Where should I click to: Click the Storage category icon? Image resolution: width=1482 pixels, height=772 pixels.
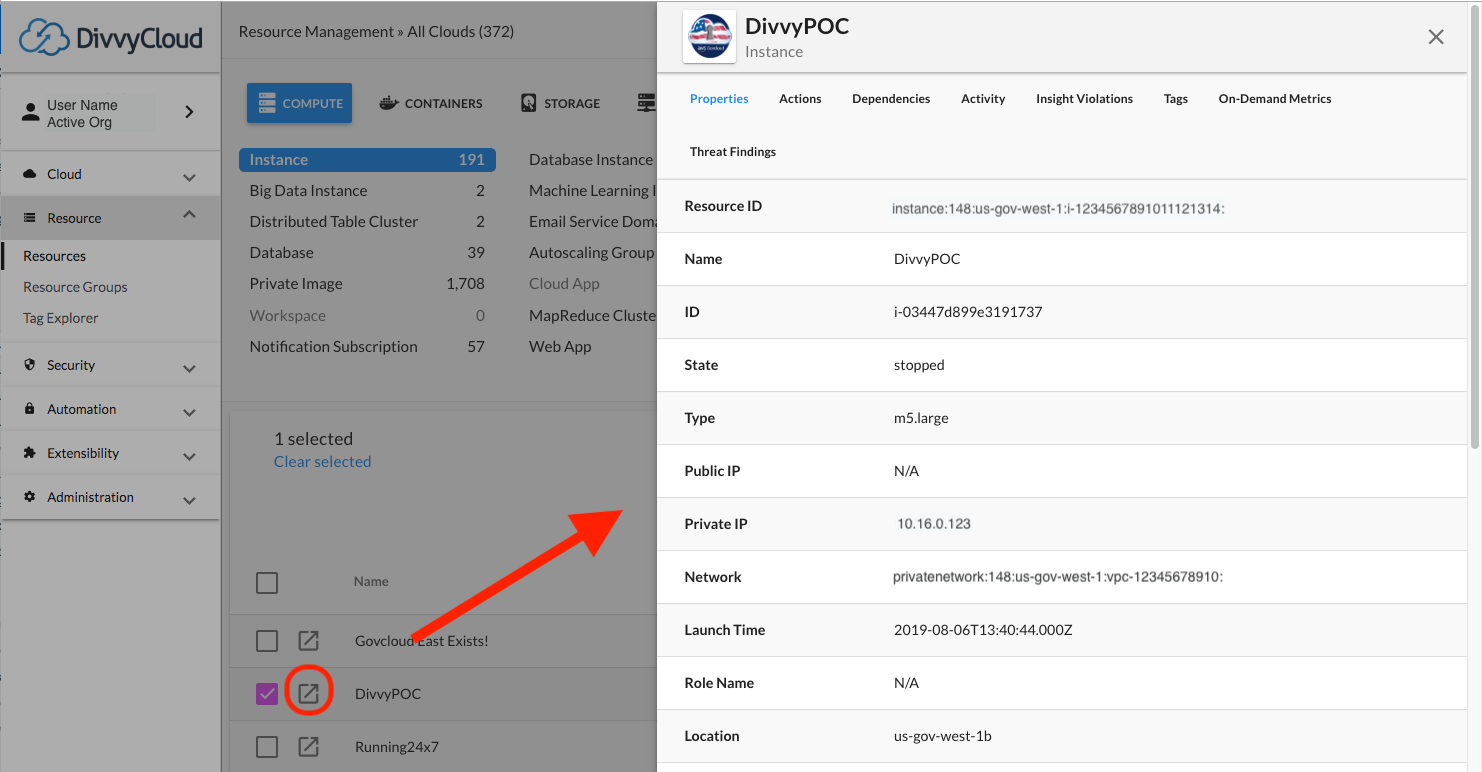click(528, 103)
